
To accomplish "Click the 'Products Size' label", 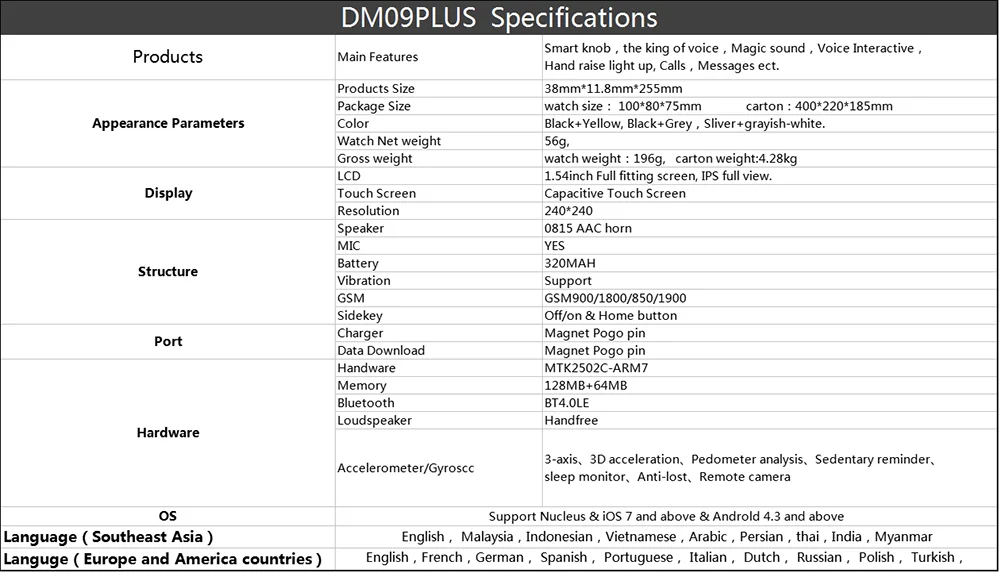I will click(376, 89).
